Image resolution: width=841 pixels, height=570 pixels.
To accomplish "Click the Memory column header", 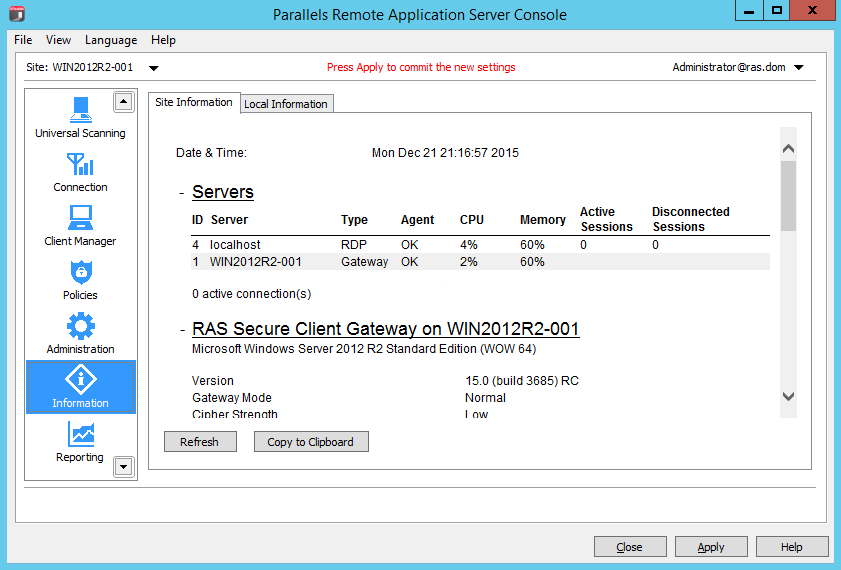I will 543,220.
